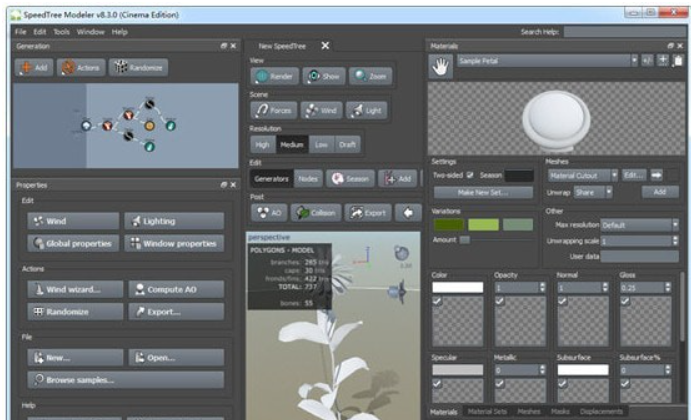
Task: Toggle the Metallic map checkbox
Action: click(499, 384)
